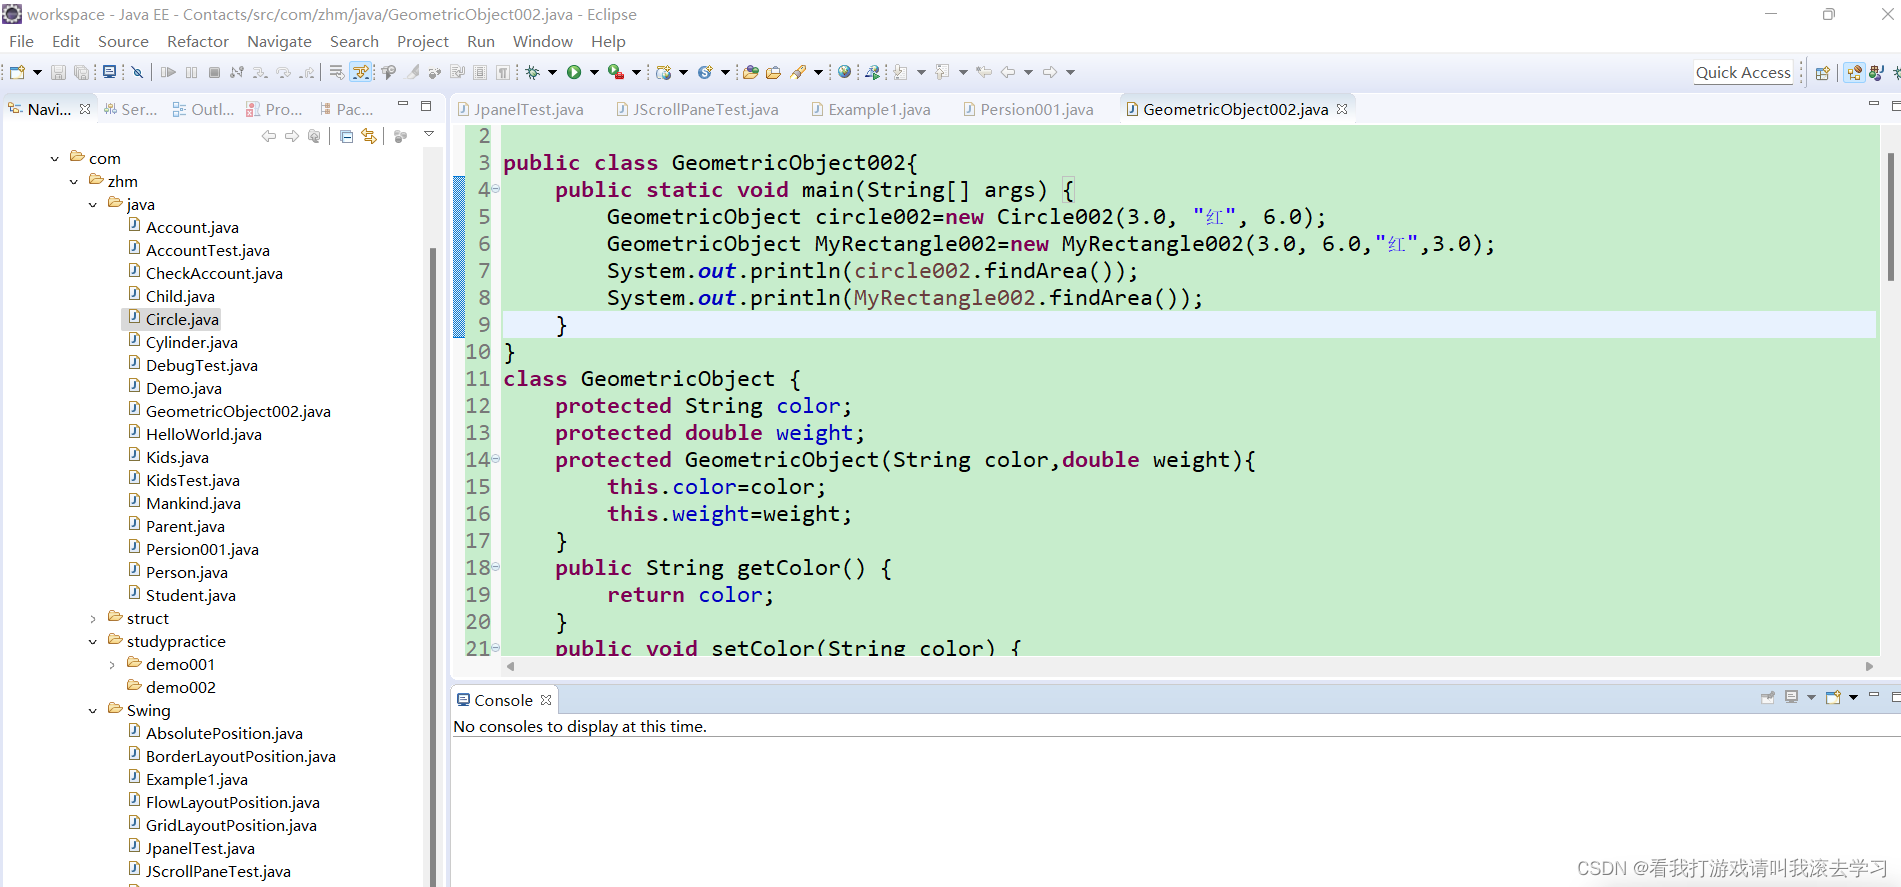Switch to the Outline view tab
This screenshot has height=887, width=1901.
(x=203, y=109)
